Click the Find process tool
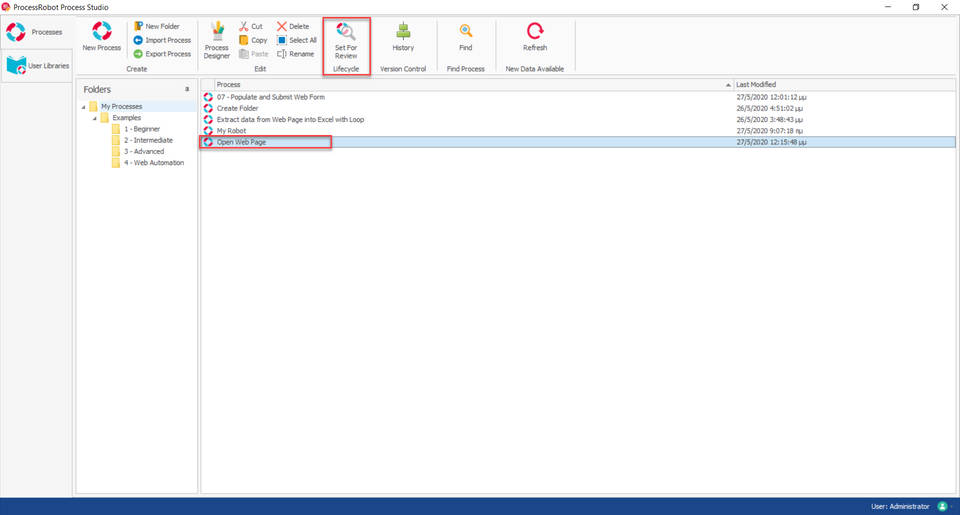This screenshot has width=960, height=515. click(465, 37)
